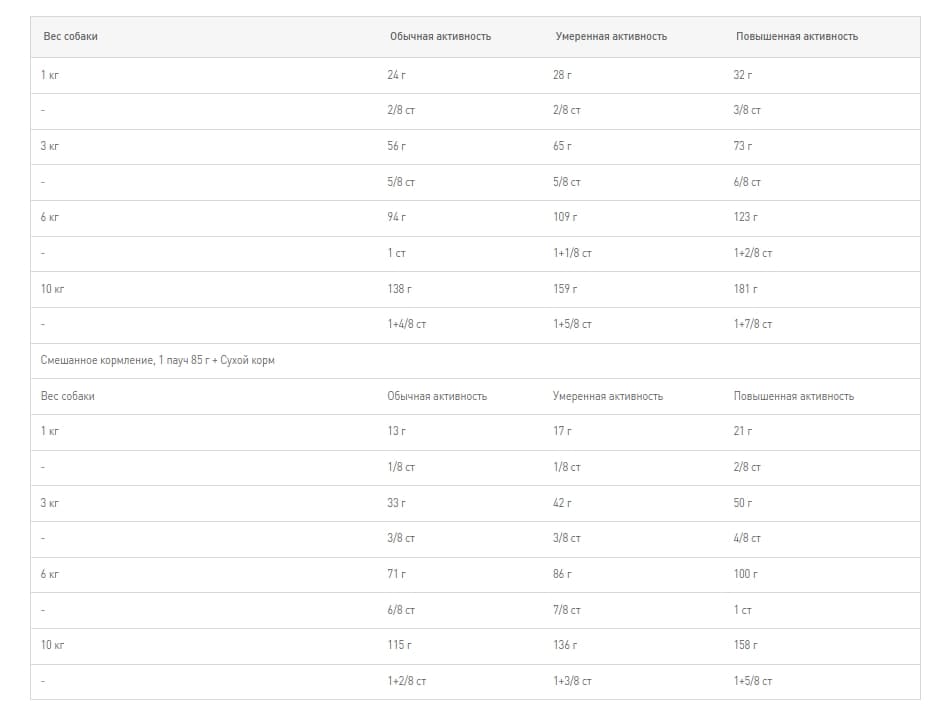Screen dimensions: 936x711
Task: Select the 24 г cell
Action: coord(396,75)
